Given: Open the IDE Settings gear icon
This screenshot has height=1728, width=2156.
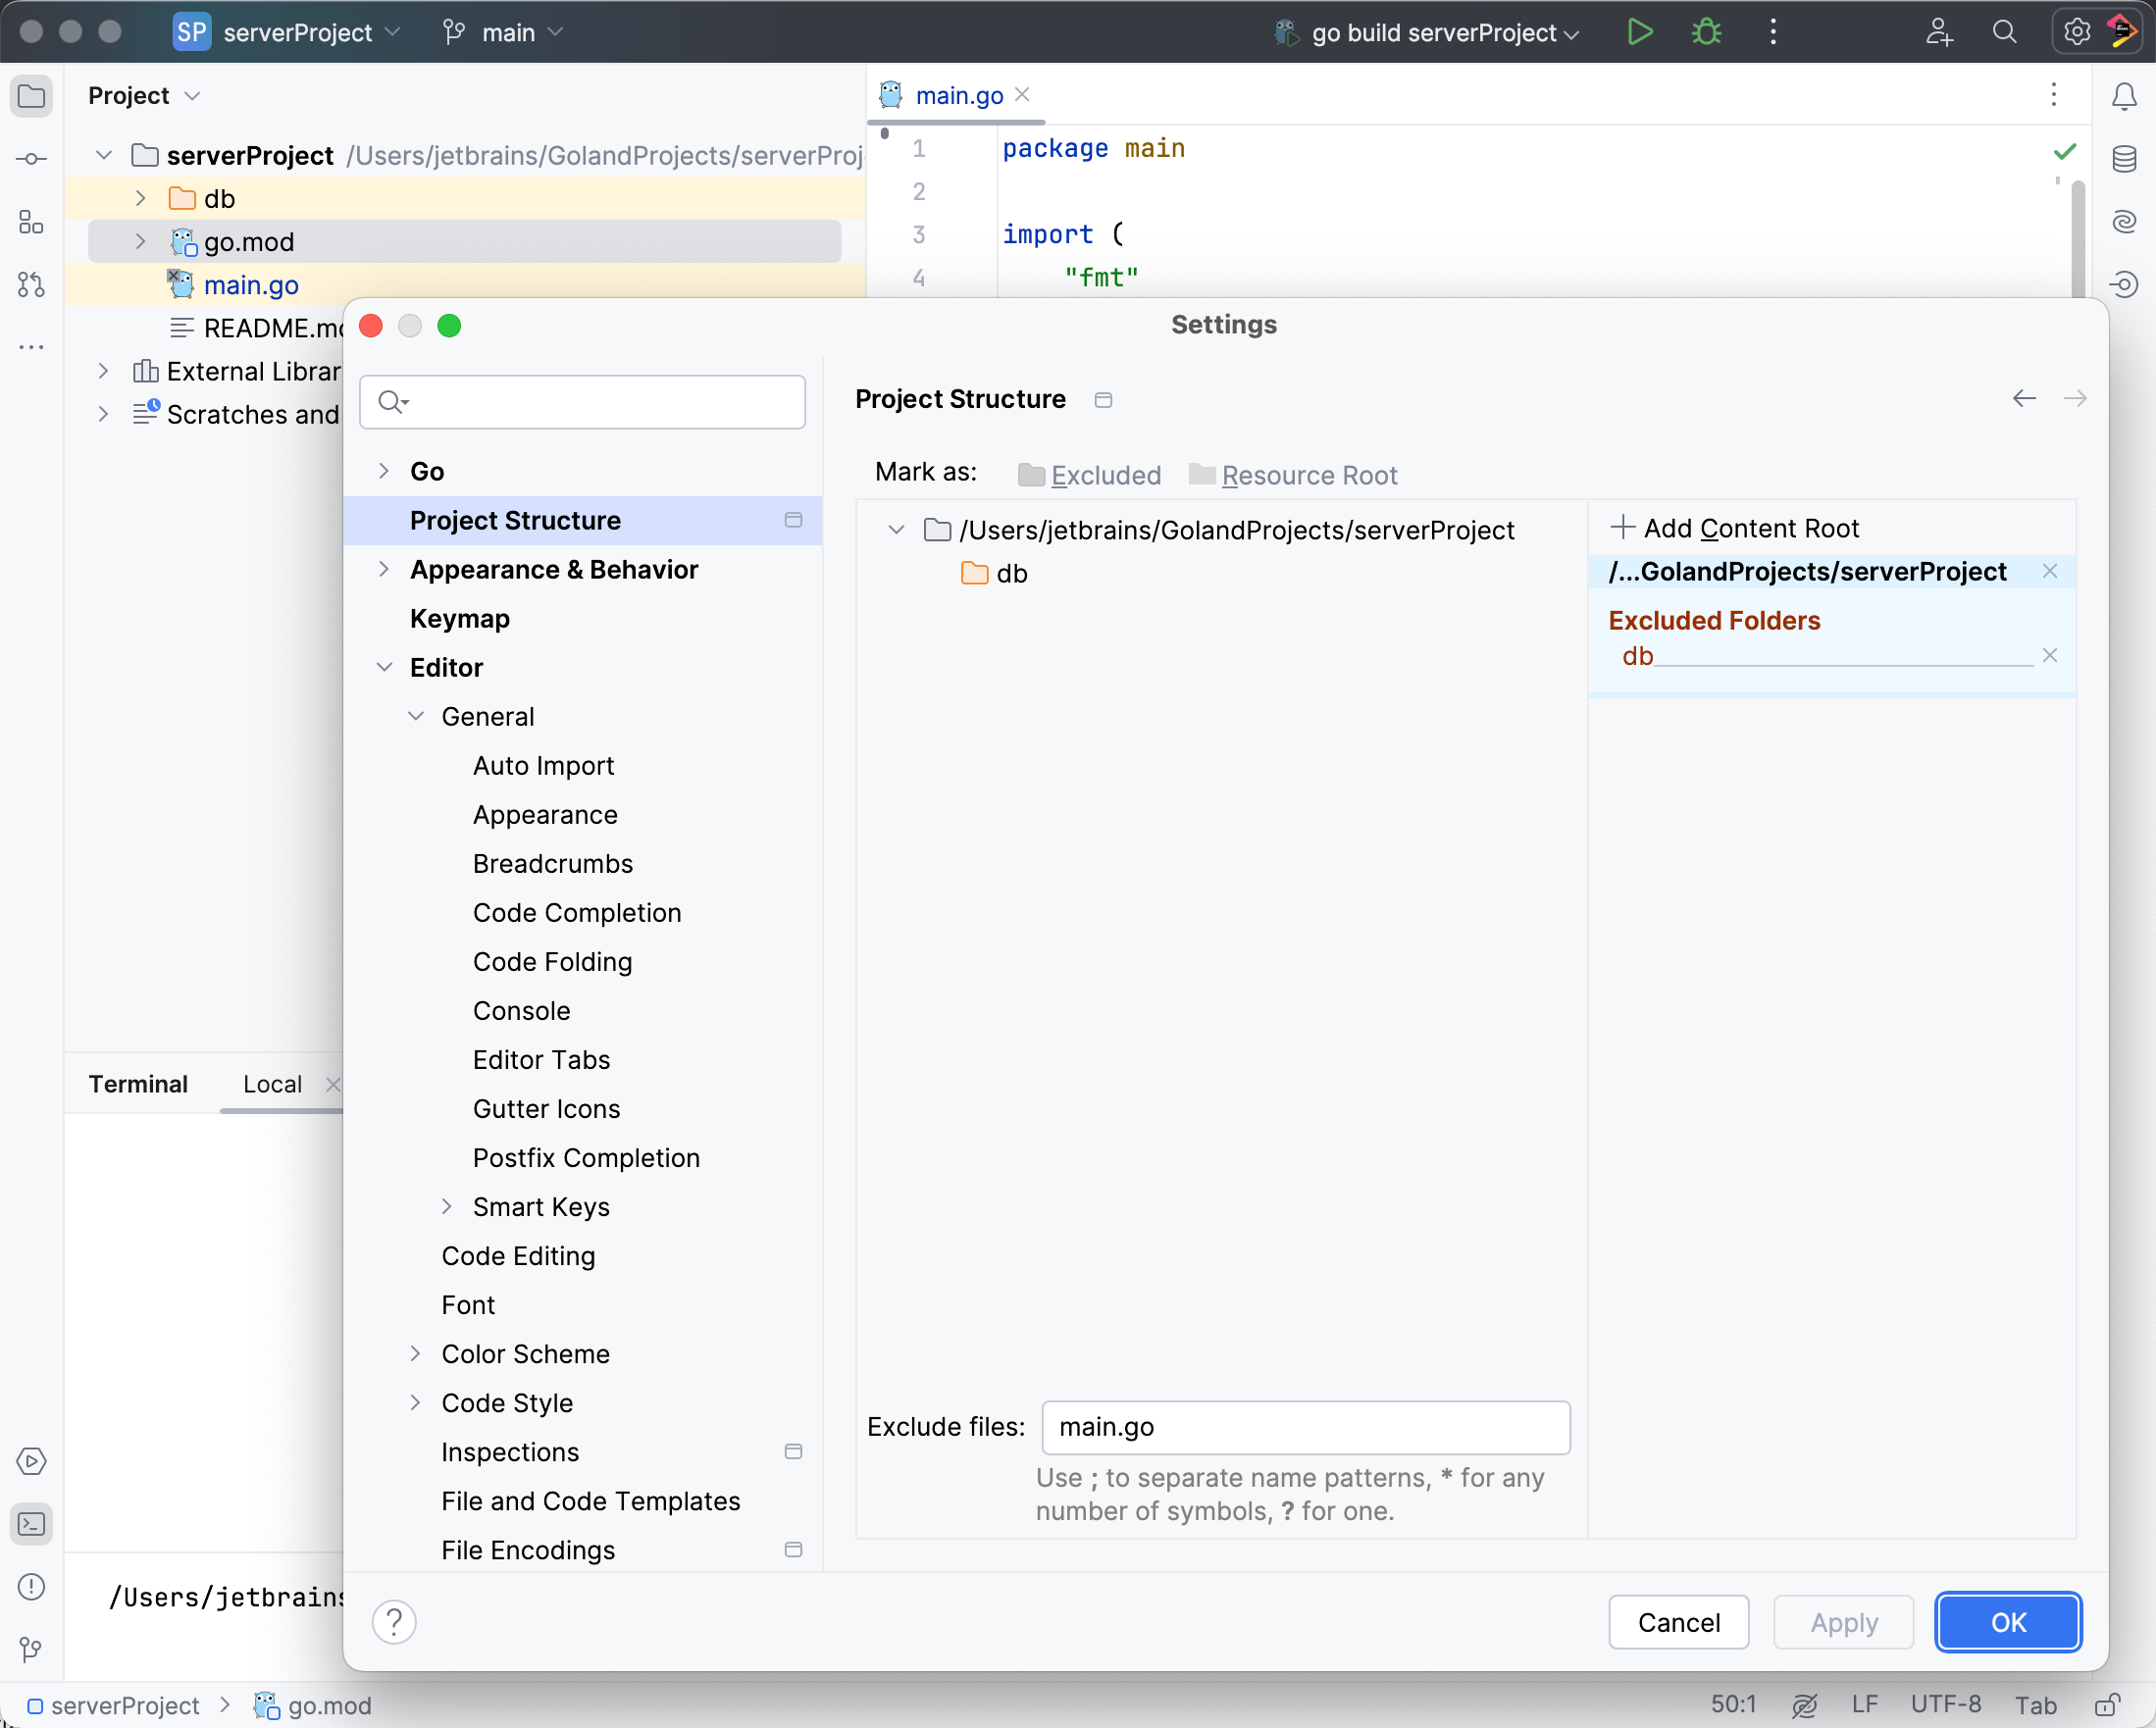Looking at the screenshot, I should [2076, 31].
